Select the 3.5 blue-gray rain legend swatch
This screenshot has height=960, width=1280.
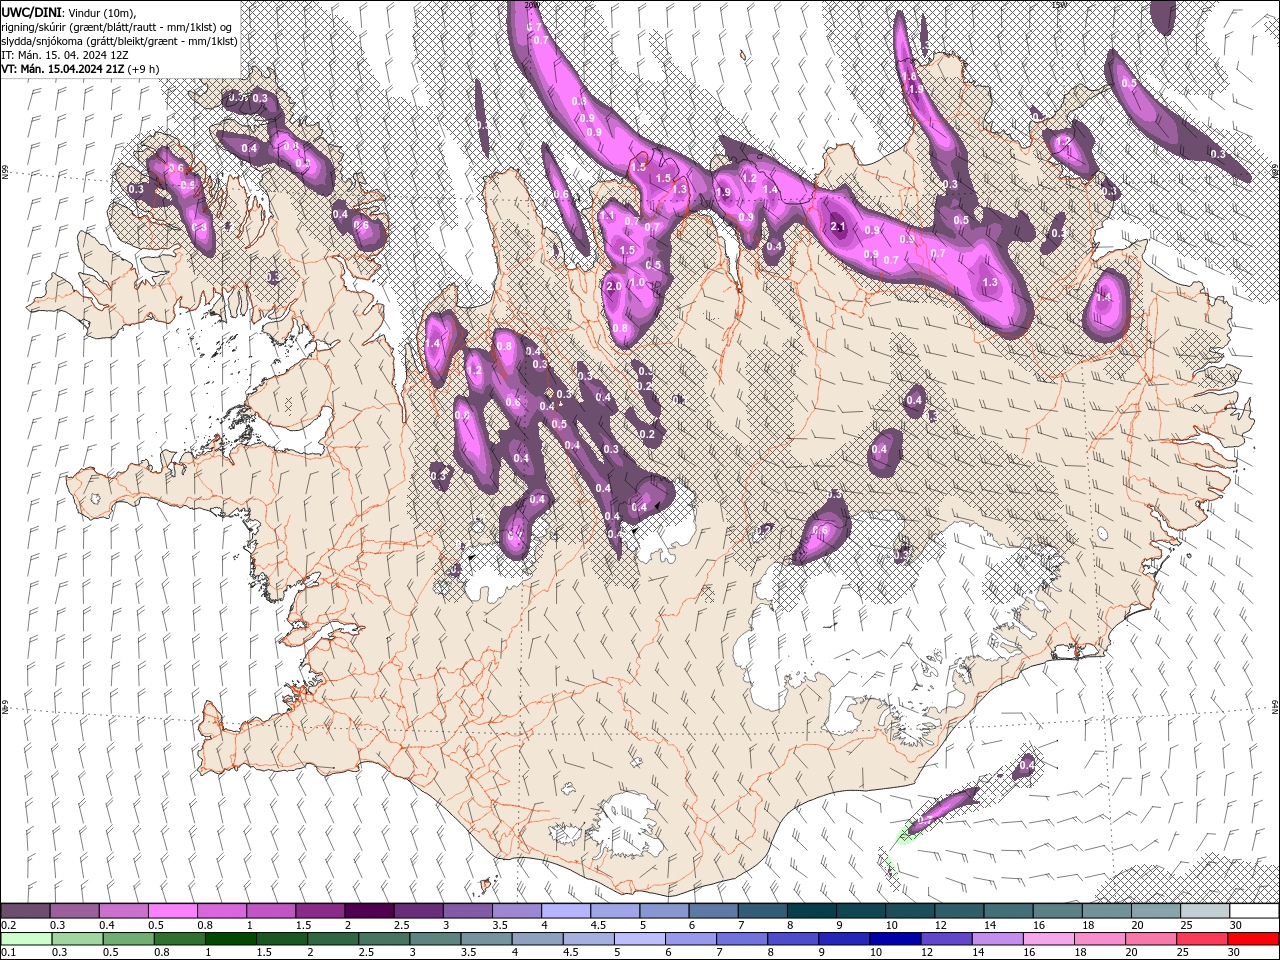485,939
